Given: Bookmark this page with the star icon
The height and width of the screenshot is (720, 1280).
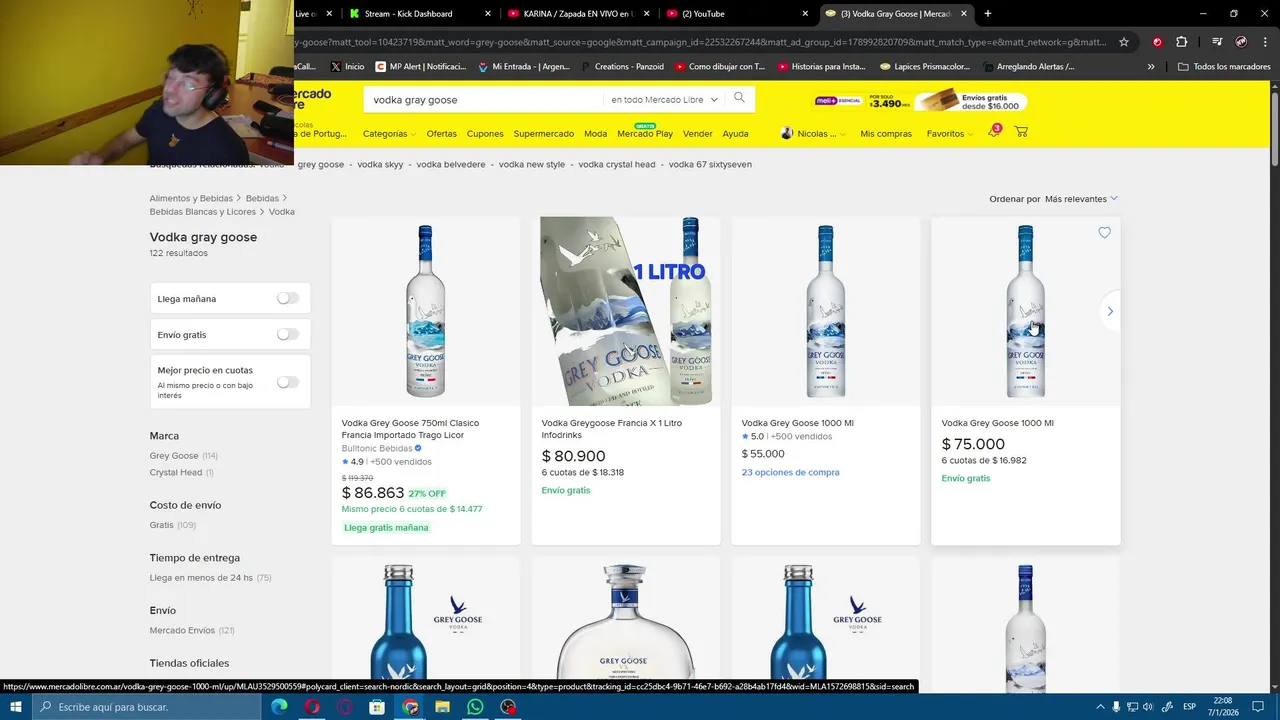Looking at the screenshot, I should [x=1124, y=42].
